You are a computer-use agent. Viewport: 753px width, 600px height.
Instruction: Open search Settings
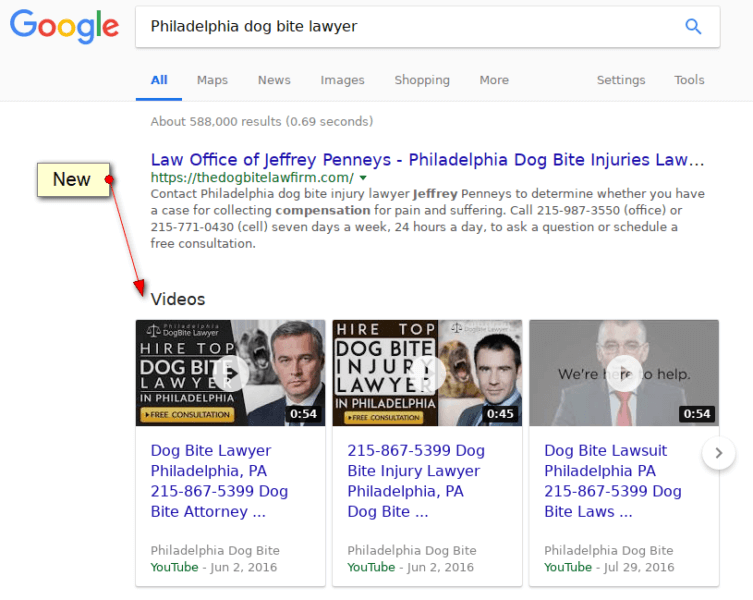tap(621, 80)
